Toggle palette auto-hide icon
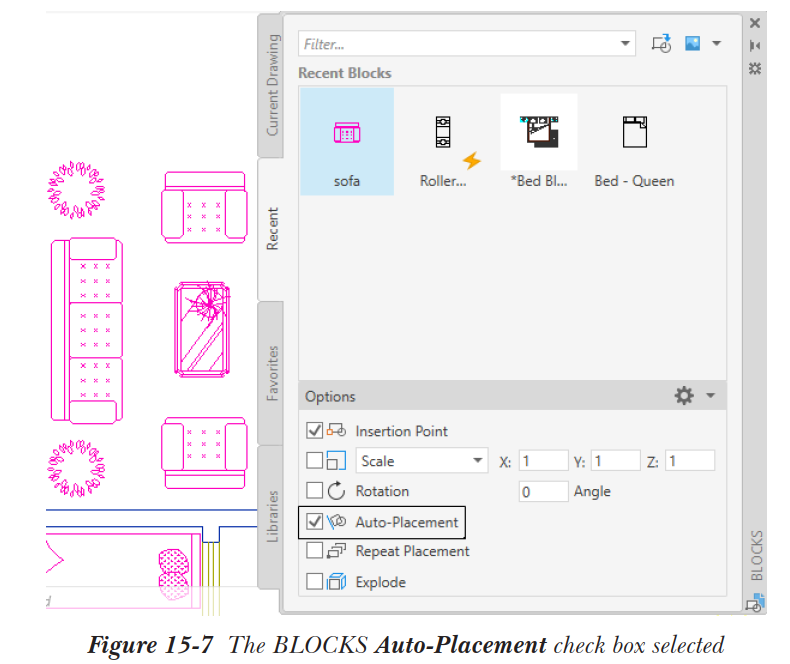This screenshot has width=790, height=664. pos(755,46)
